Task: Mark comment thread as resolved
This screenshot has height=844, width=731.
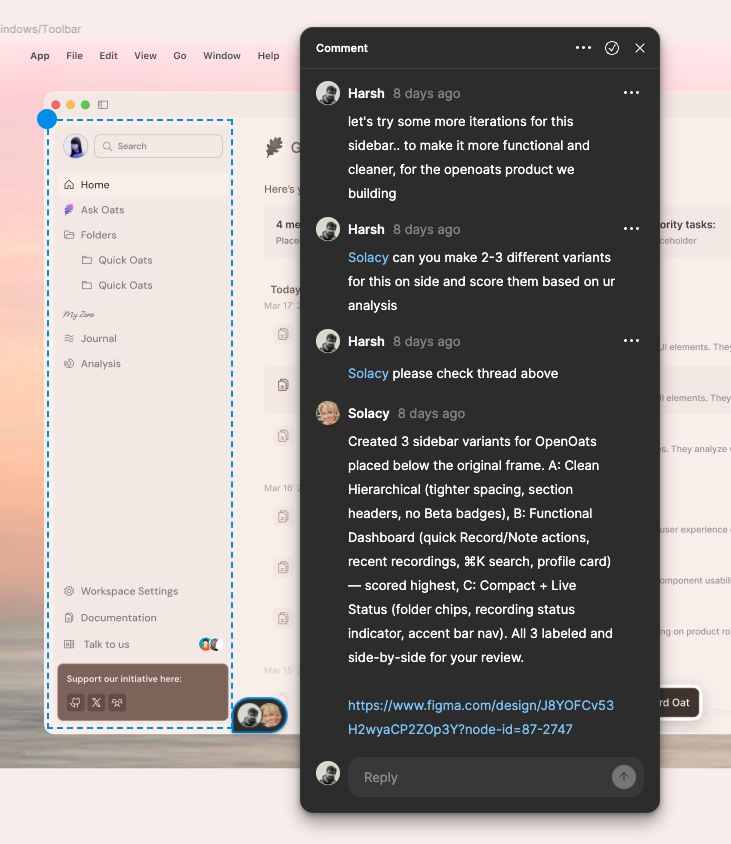Action: pos(611,48)
